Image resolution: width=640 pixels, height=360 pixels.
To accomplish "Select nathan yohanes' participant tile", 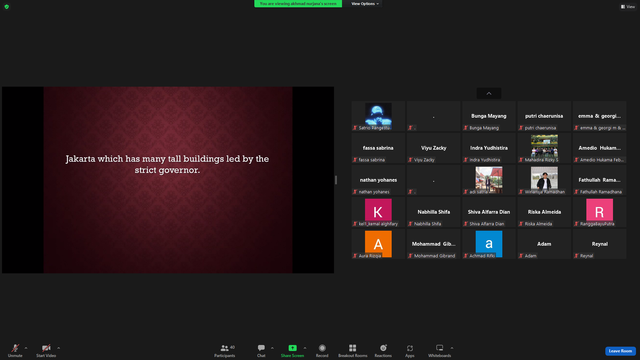I will 378,180.
